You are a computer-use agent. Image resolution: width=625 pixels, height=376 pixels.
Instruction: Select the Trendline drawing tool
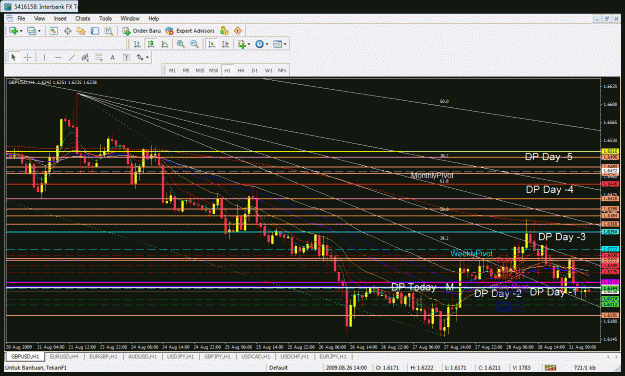[x=71, y=57]
